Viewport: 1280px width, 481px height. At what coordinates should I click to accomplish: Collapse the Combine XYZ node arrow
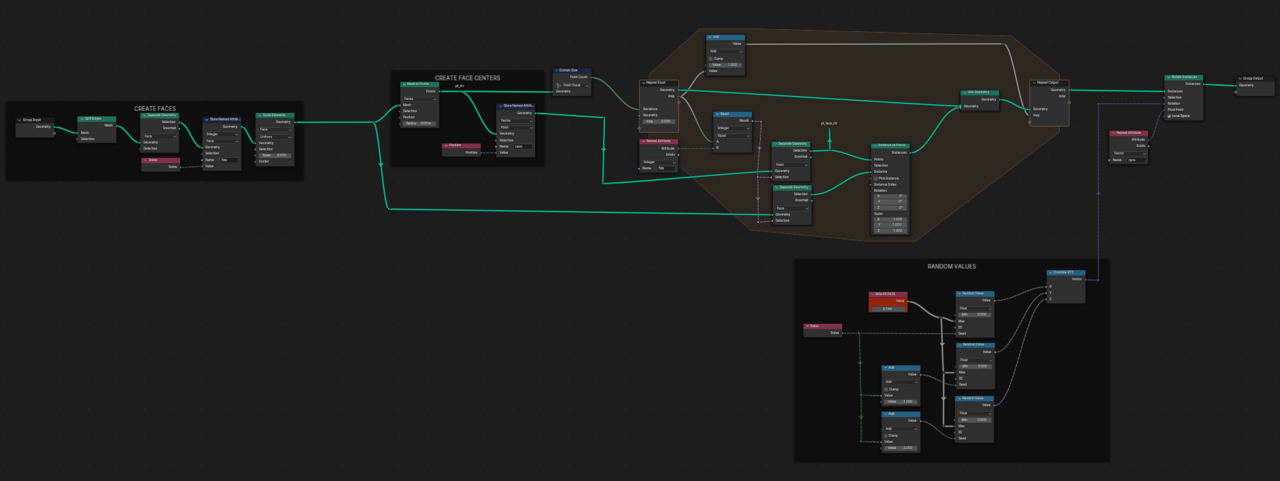[x=1051, y=271]
